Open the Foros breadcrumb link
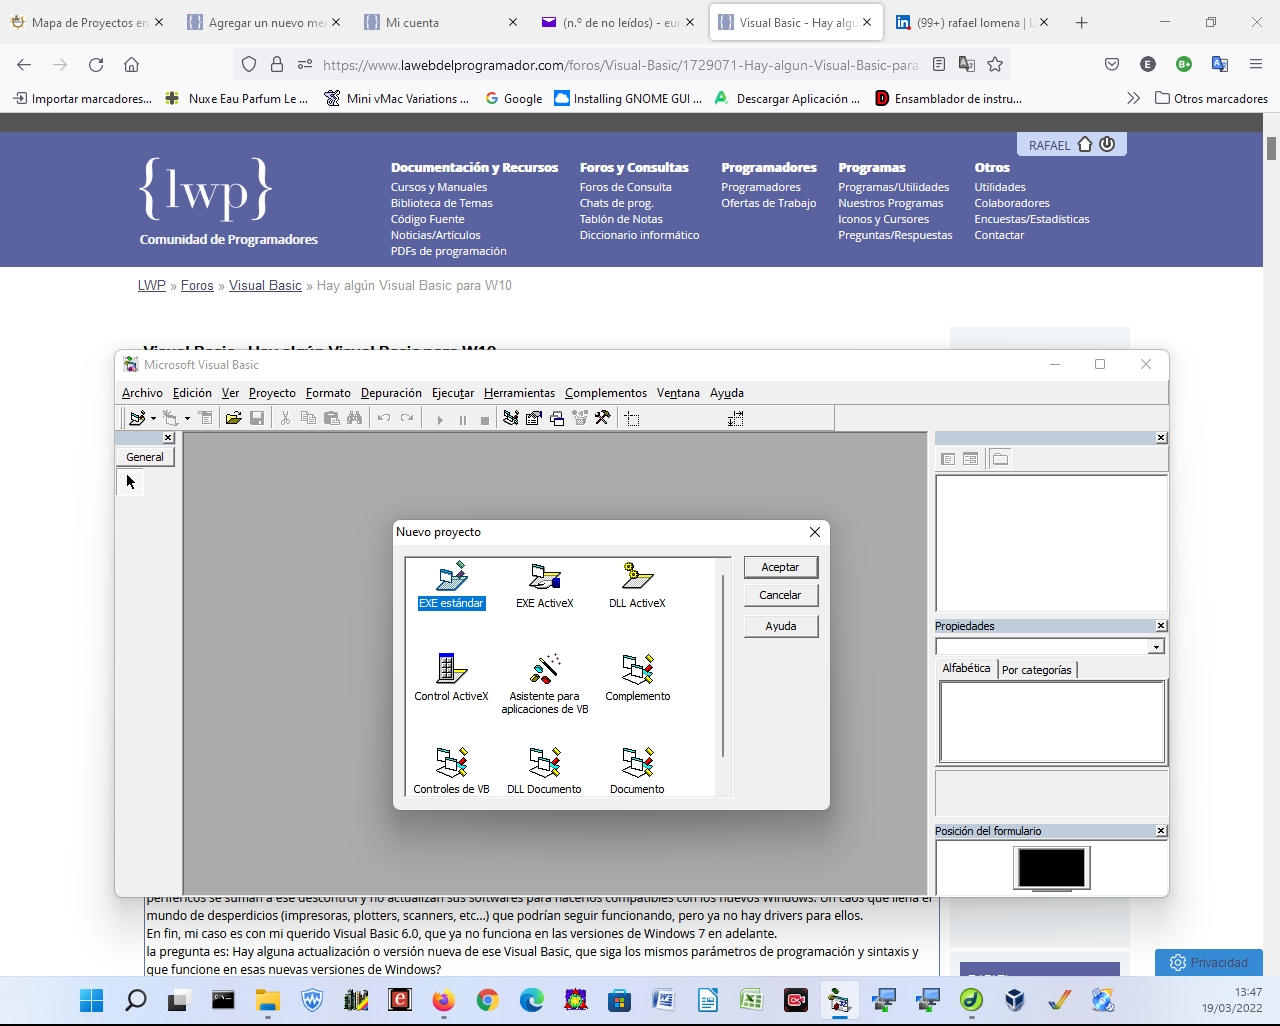The height and width of the screenshot is (1026, 1280). [197, 285]
